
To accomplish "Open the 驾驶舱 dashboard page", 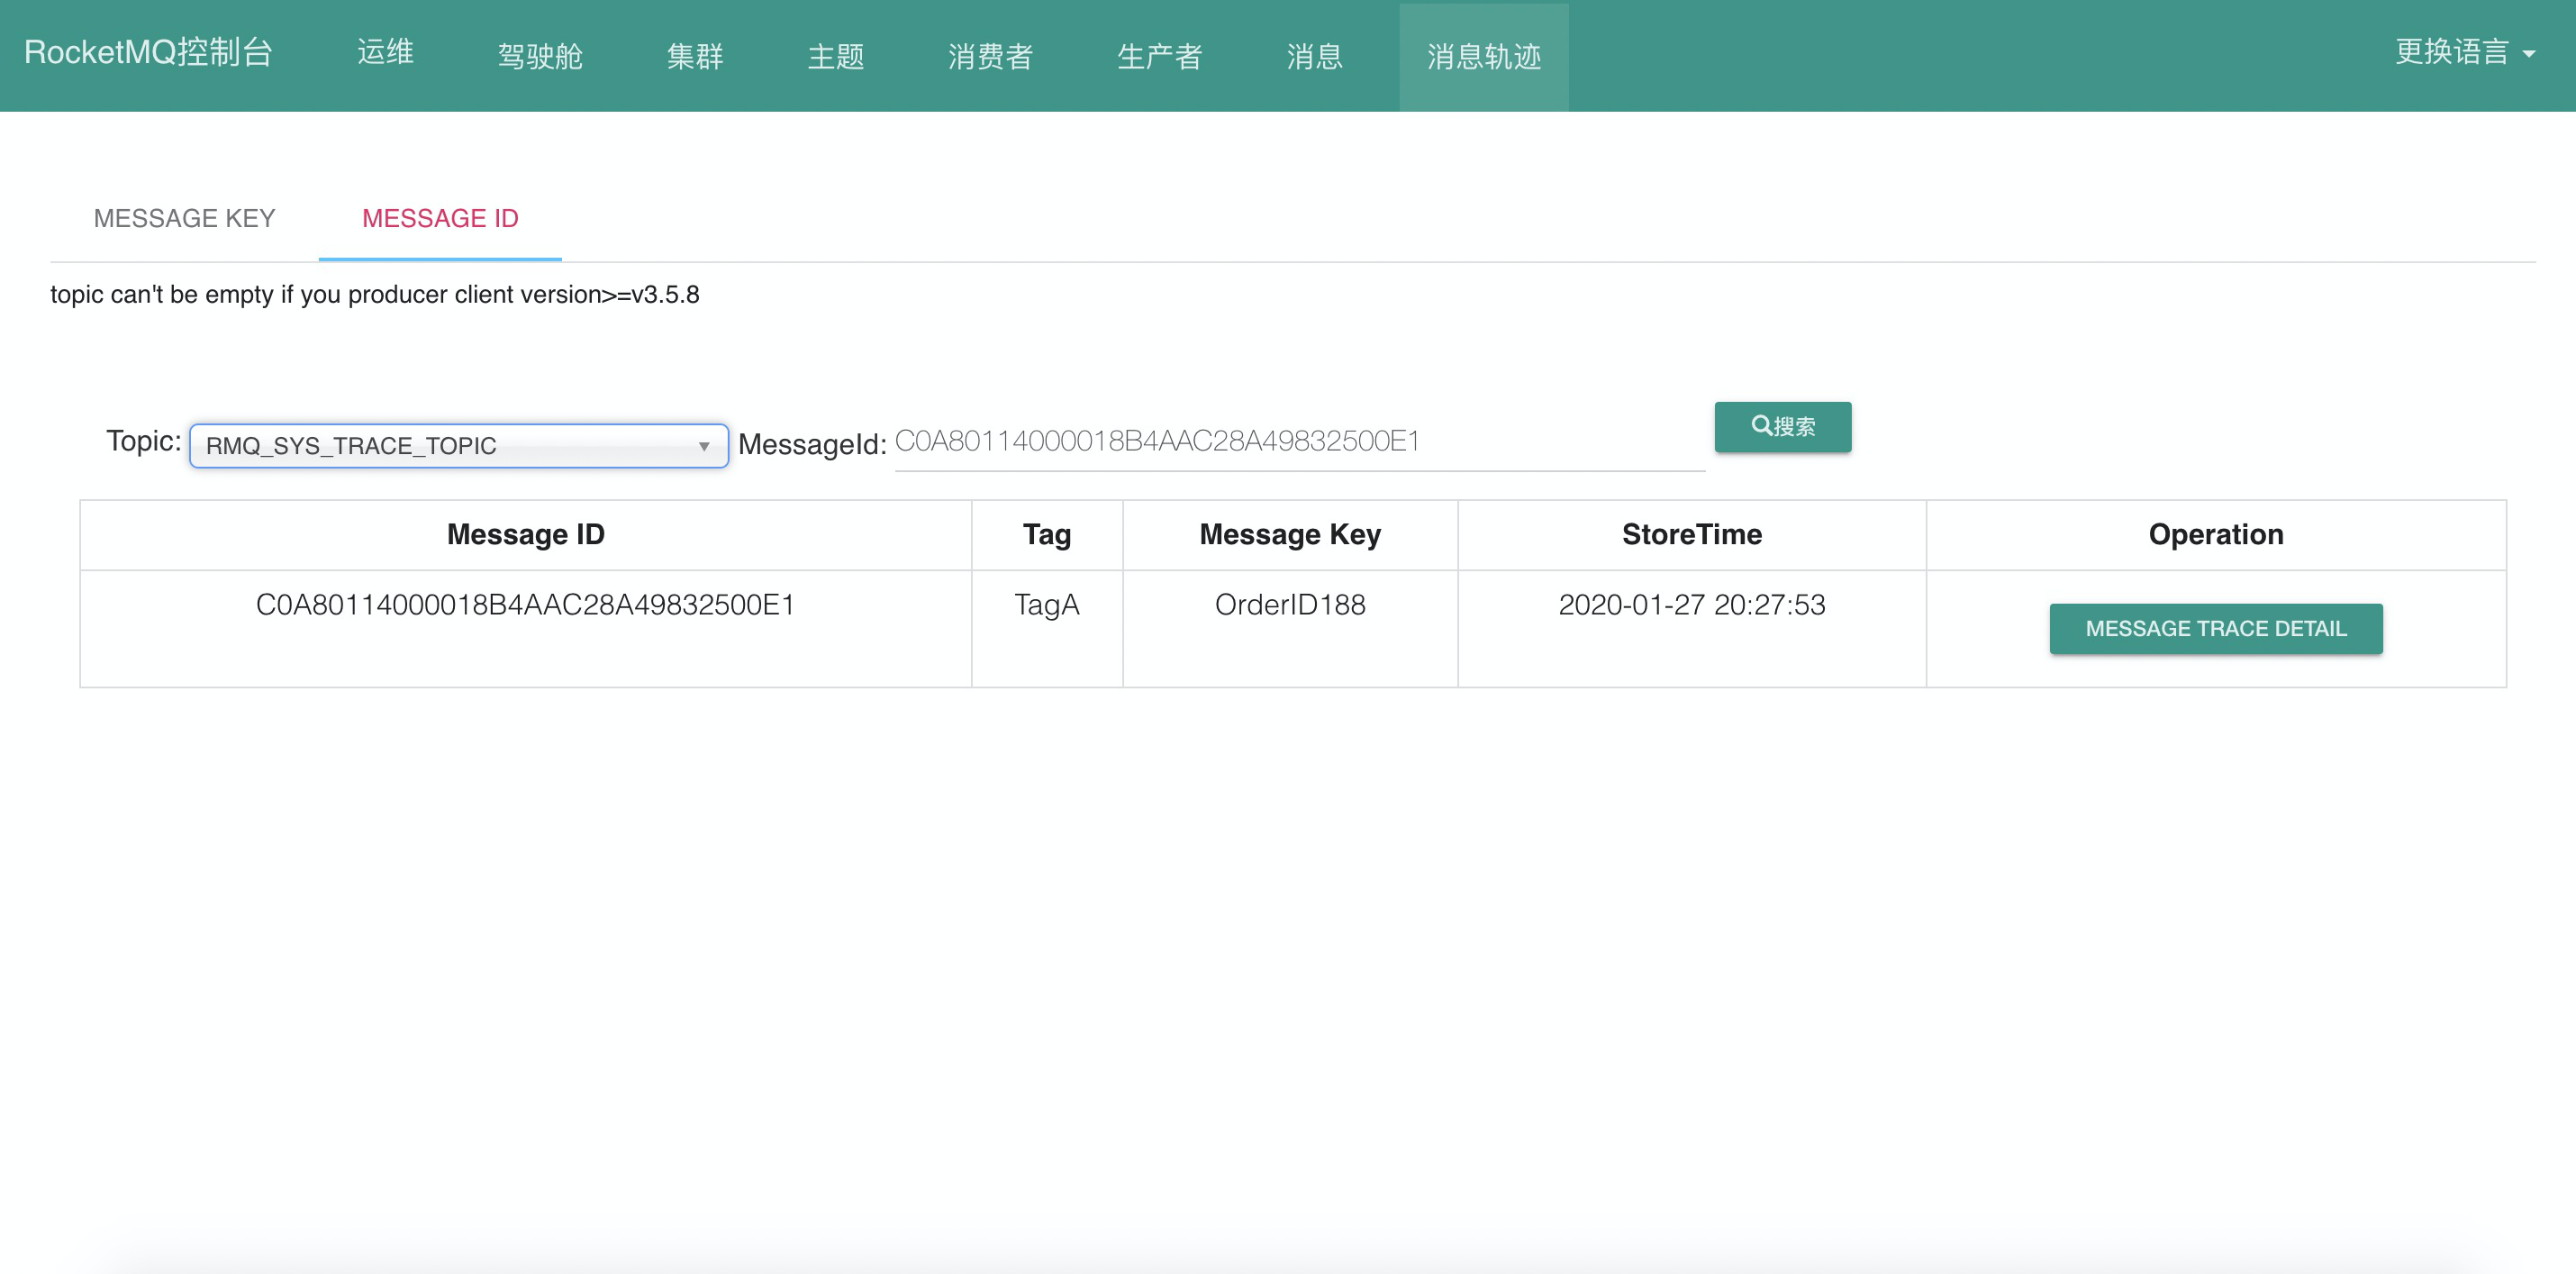I will click(x=540, y=56).
